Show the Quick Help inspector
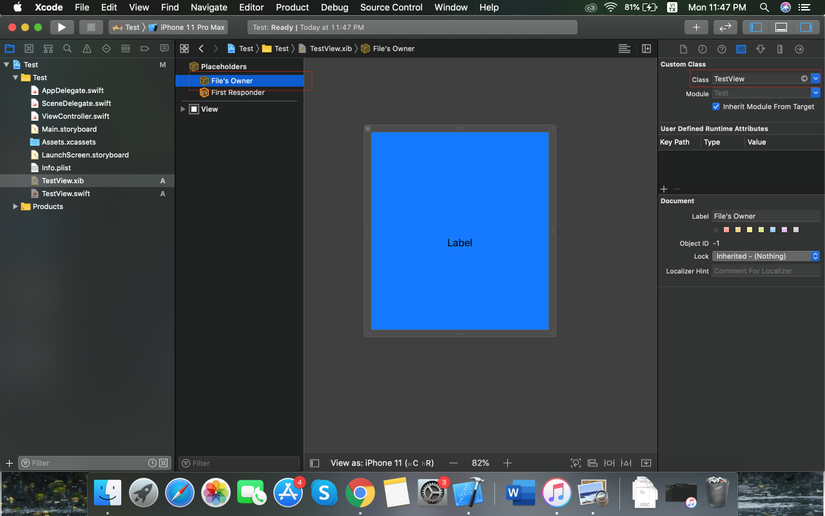The width and height of the screenshot is (825, 516). click(721, 49)
